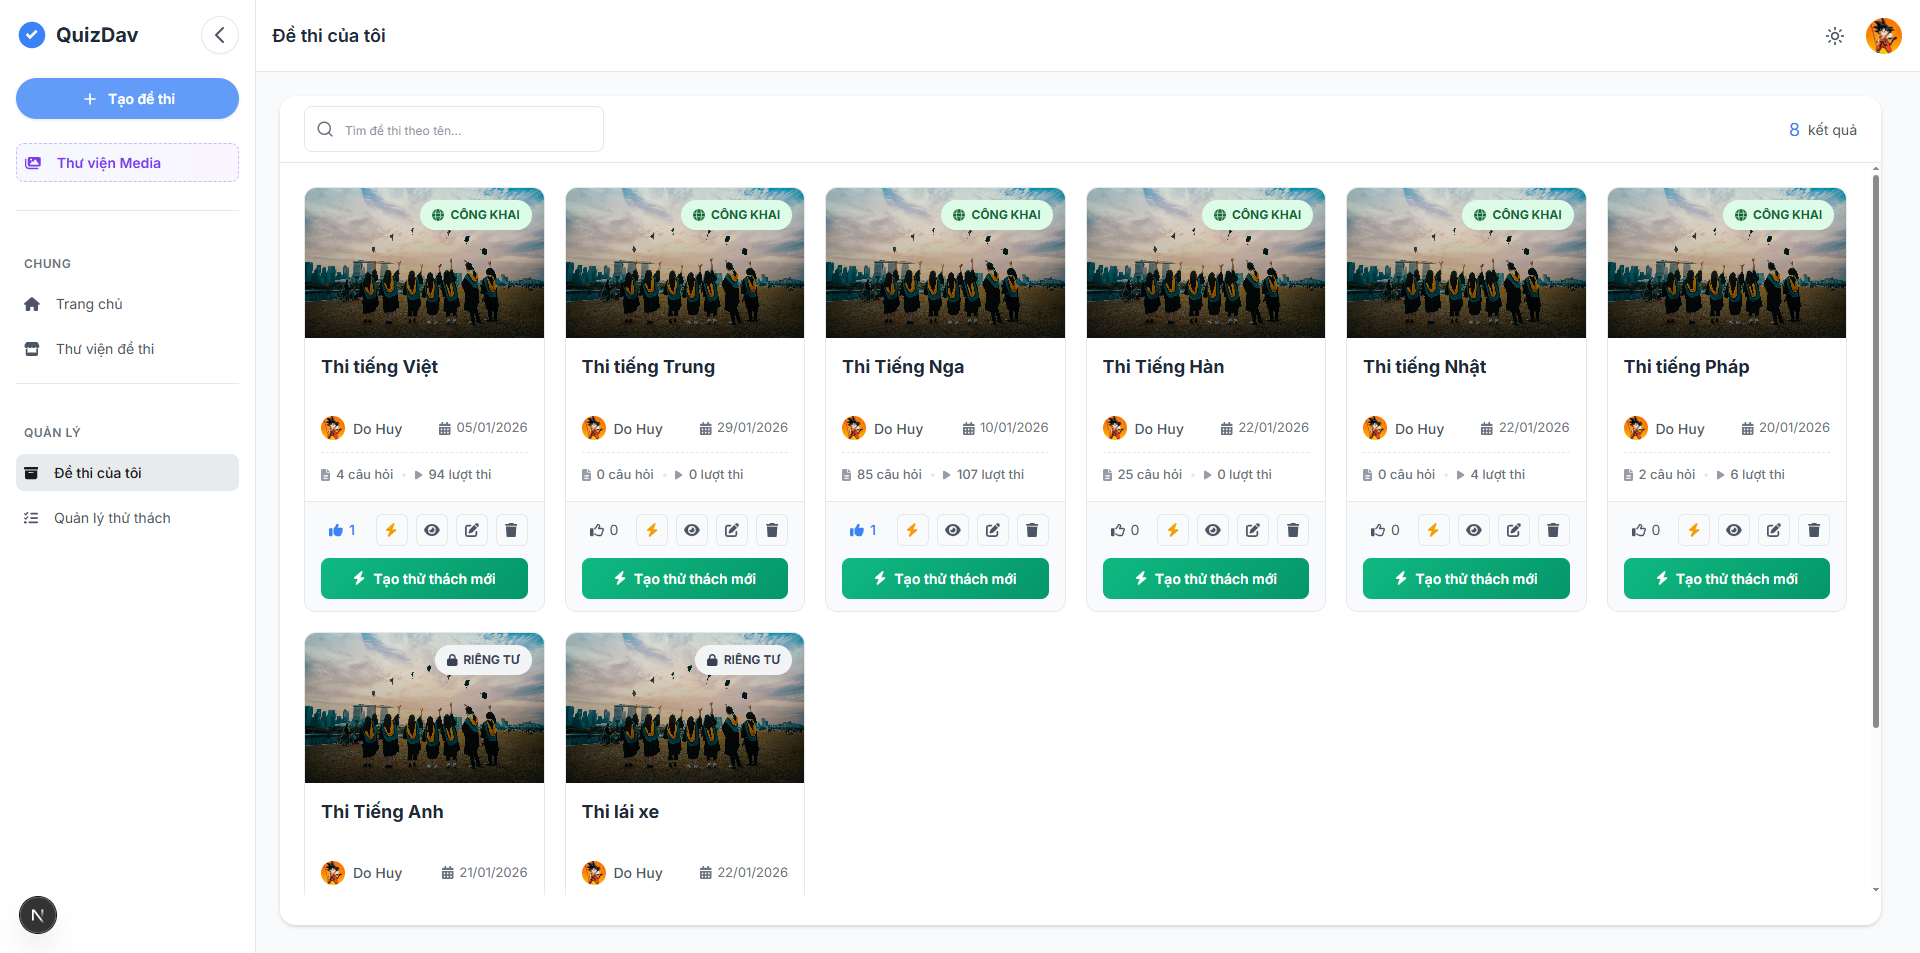Create new challenge for Thi tiếng Nhật

1466,579
